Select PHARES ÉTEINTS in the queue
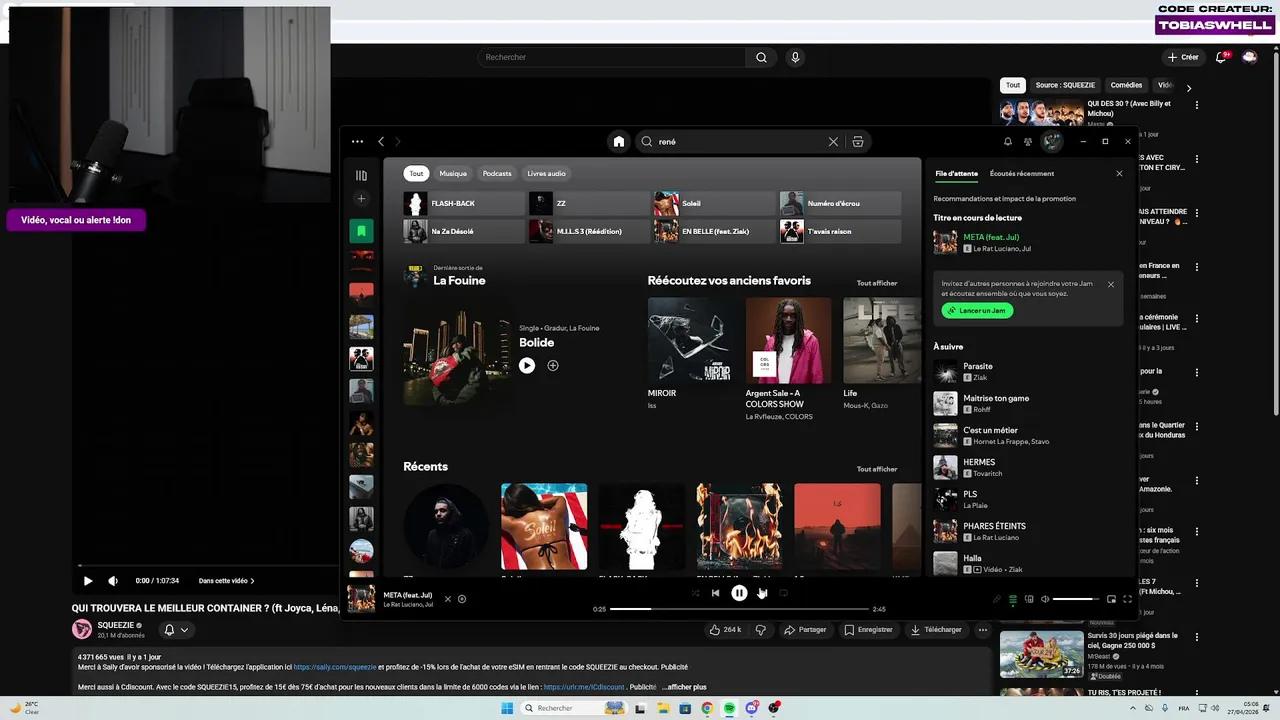 coord(1030,532)
